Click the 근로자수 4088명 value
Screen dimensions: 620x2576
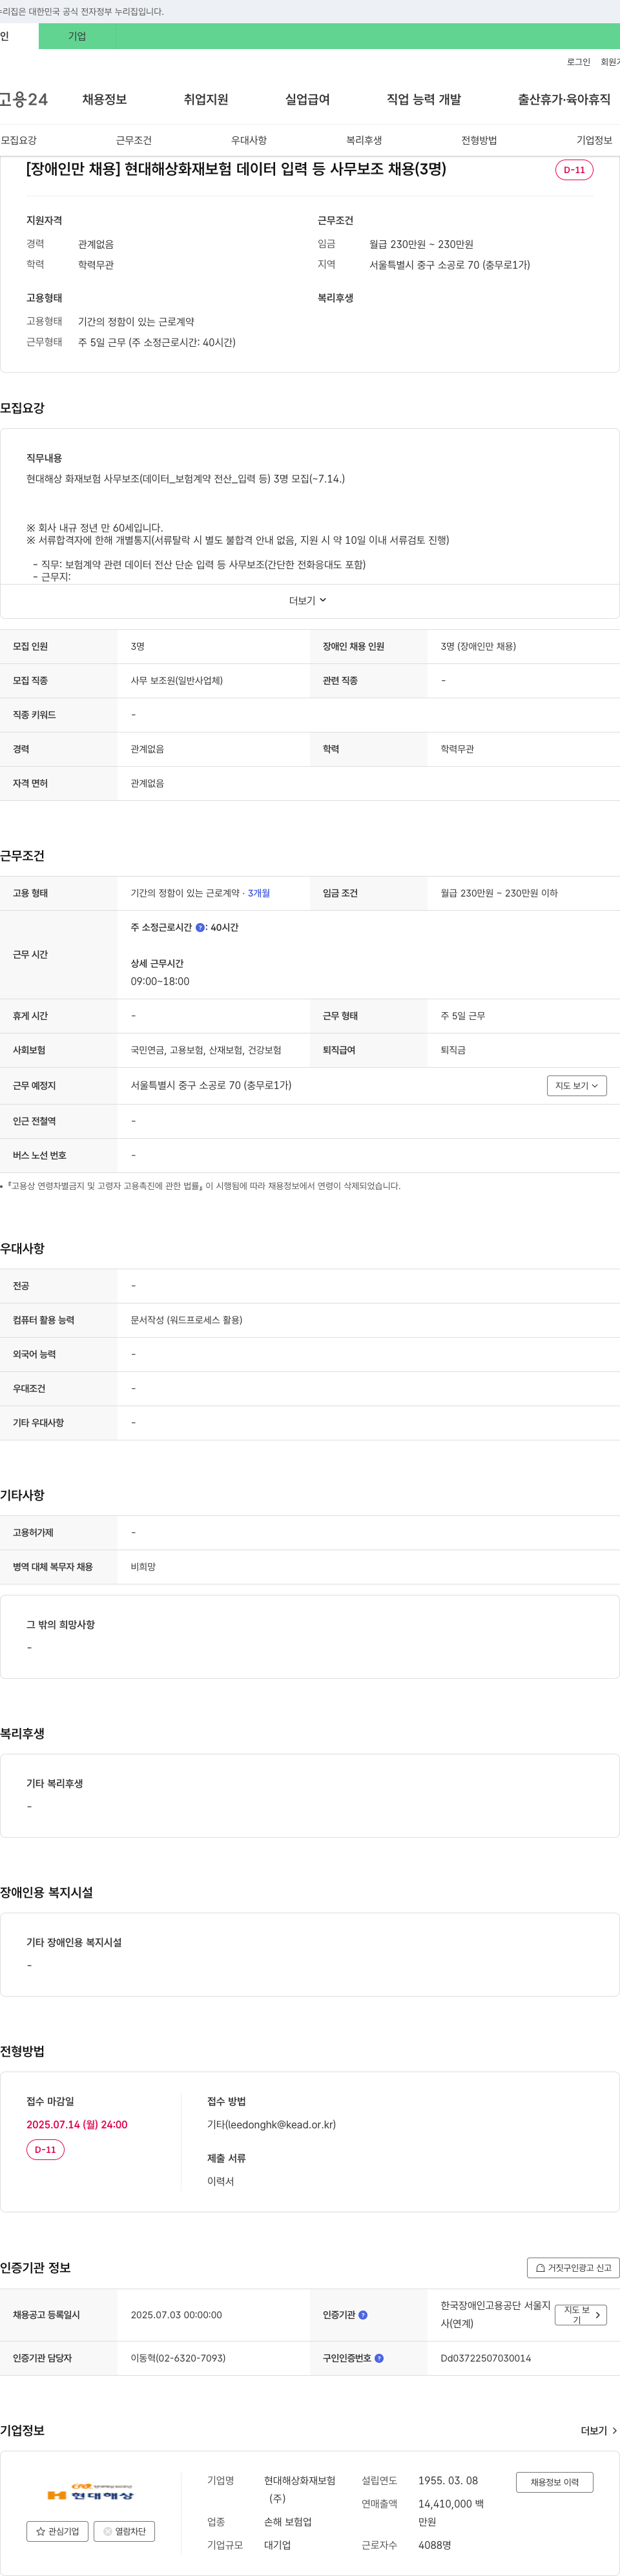[x=434, y=2545]
